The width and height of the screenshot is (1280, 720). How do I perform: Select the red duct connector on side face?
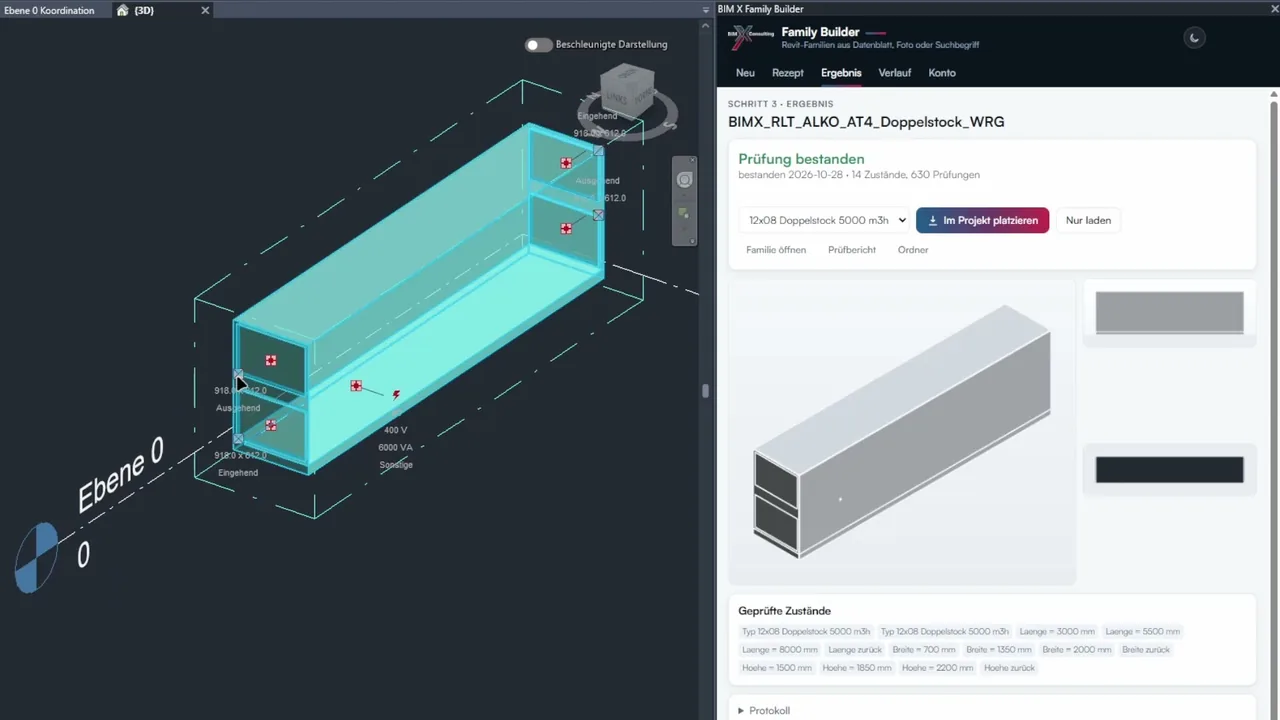(356, 385)
